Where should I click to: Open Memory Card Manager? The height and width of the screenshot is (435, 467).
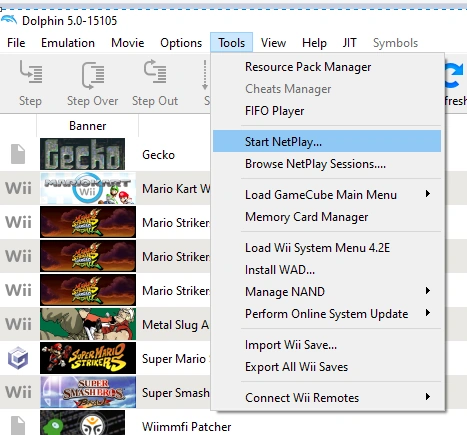pos(327,217)
